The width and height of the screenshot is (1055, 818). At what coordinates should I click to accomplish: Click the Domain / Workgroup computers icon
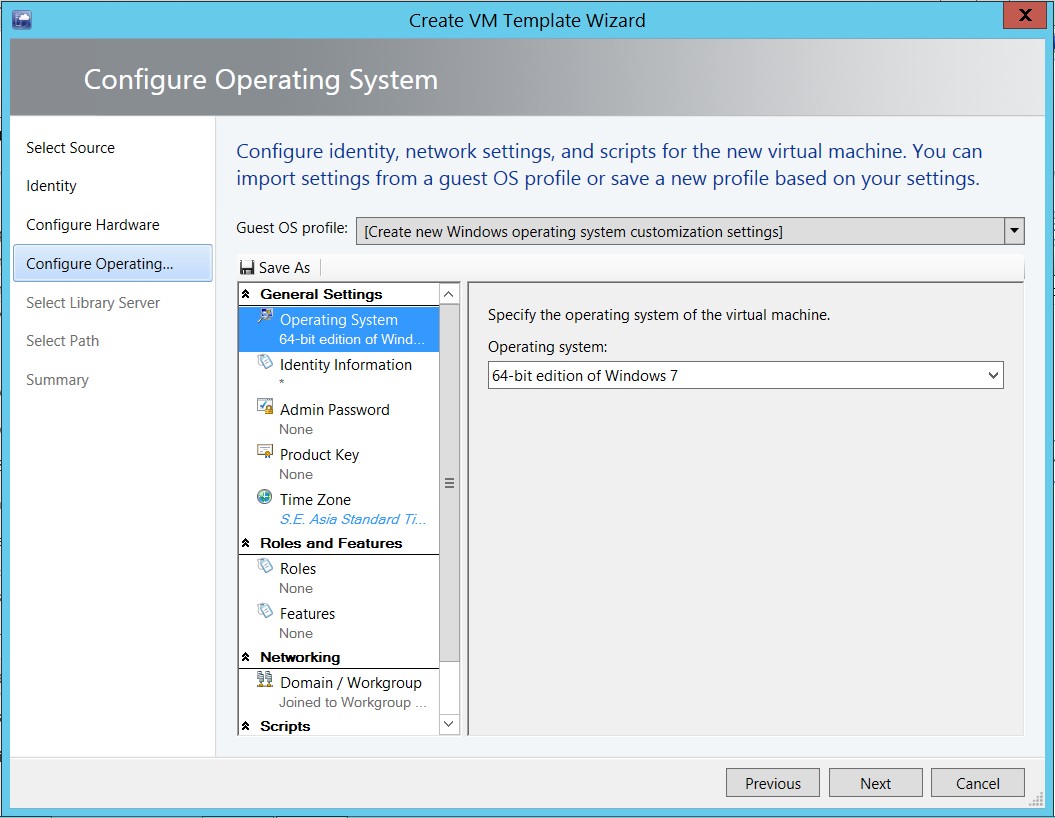tap(265, 679)
